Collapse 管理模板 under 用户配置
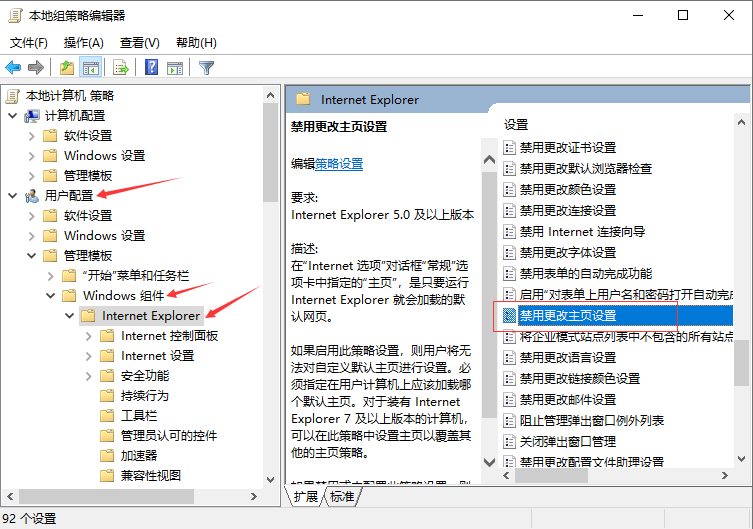This screenshot has height=529, width=753. point(32,256)
